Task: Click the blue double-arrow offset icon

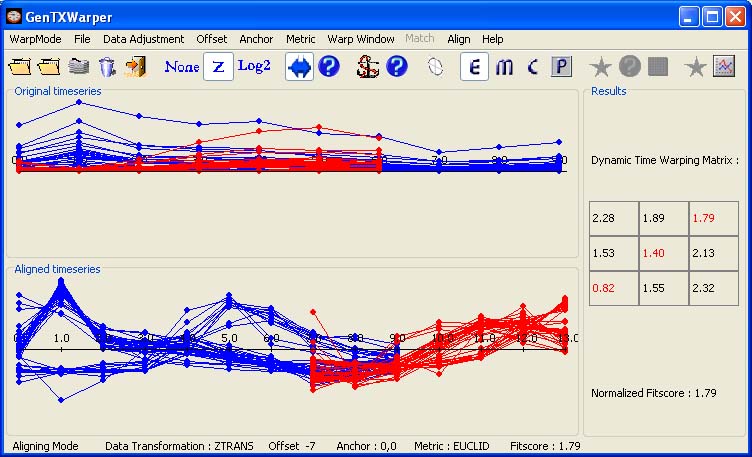Action: pos(299,67)
